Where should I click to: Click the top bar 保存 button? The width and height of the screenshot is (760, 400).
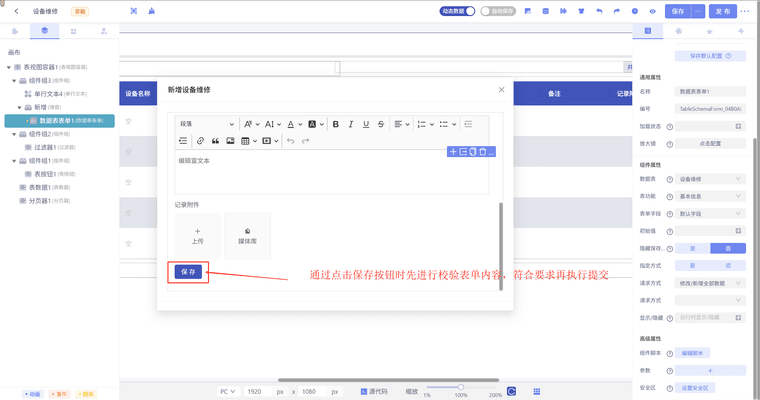point(678,11)
